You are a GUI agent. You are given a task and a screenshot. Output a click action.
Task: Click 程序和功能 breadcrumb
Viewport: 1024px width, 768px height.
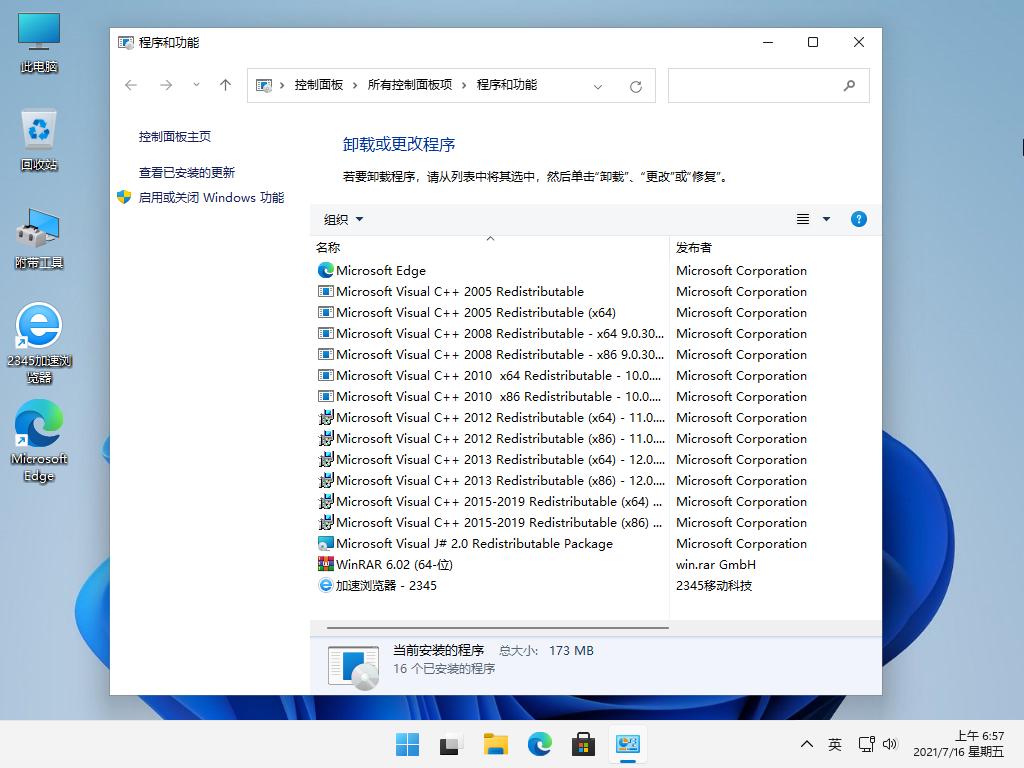pos(507,85)
